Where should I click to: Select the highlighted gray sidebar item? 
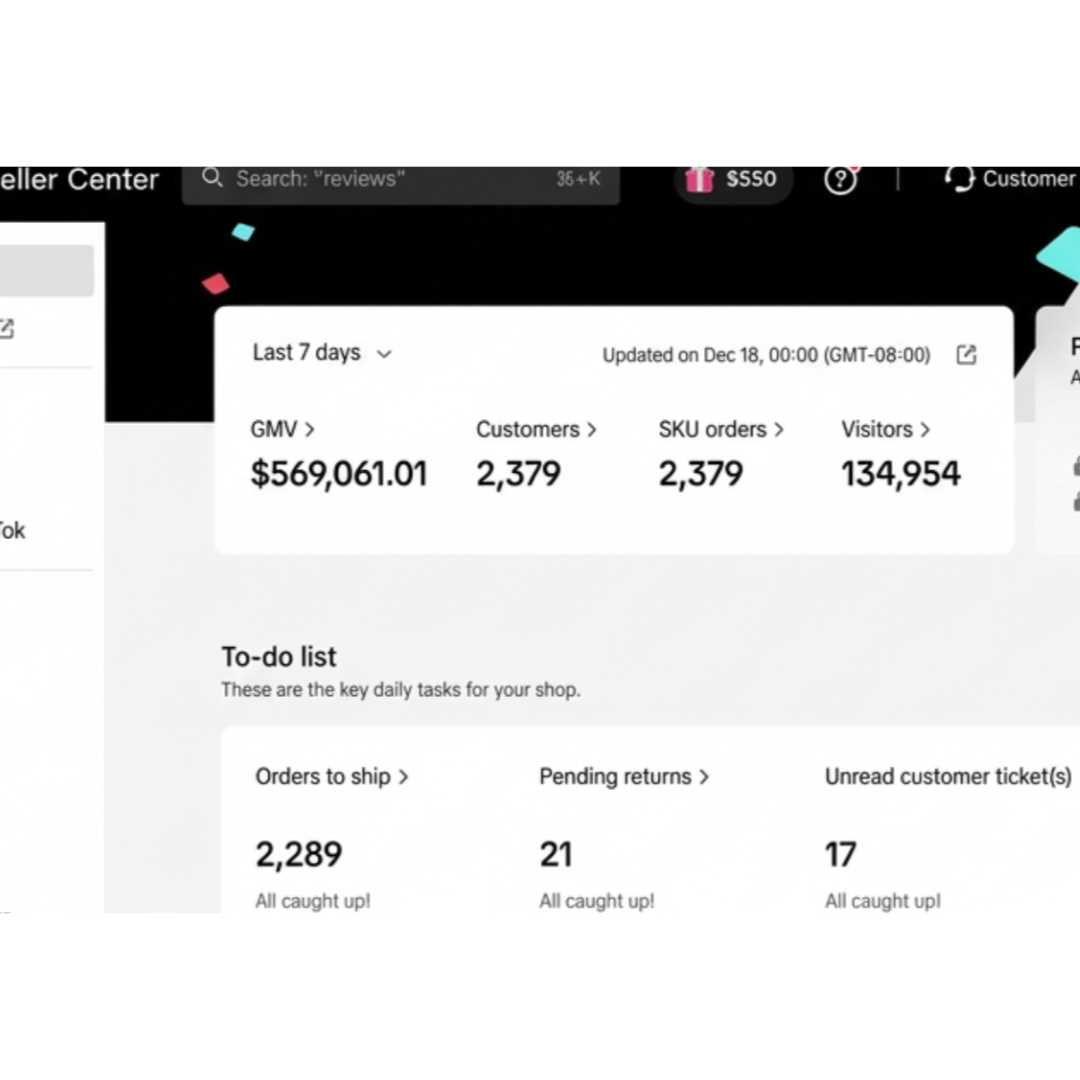click(x=46, y=271)
